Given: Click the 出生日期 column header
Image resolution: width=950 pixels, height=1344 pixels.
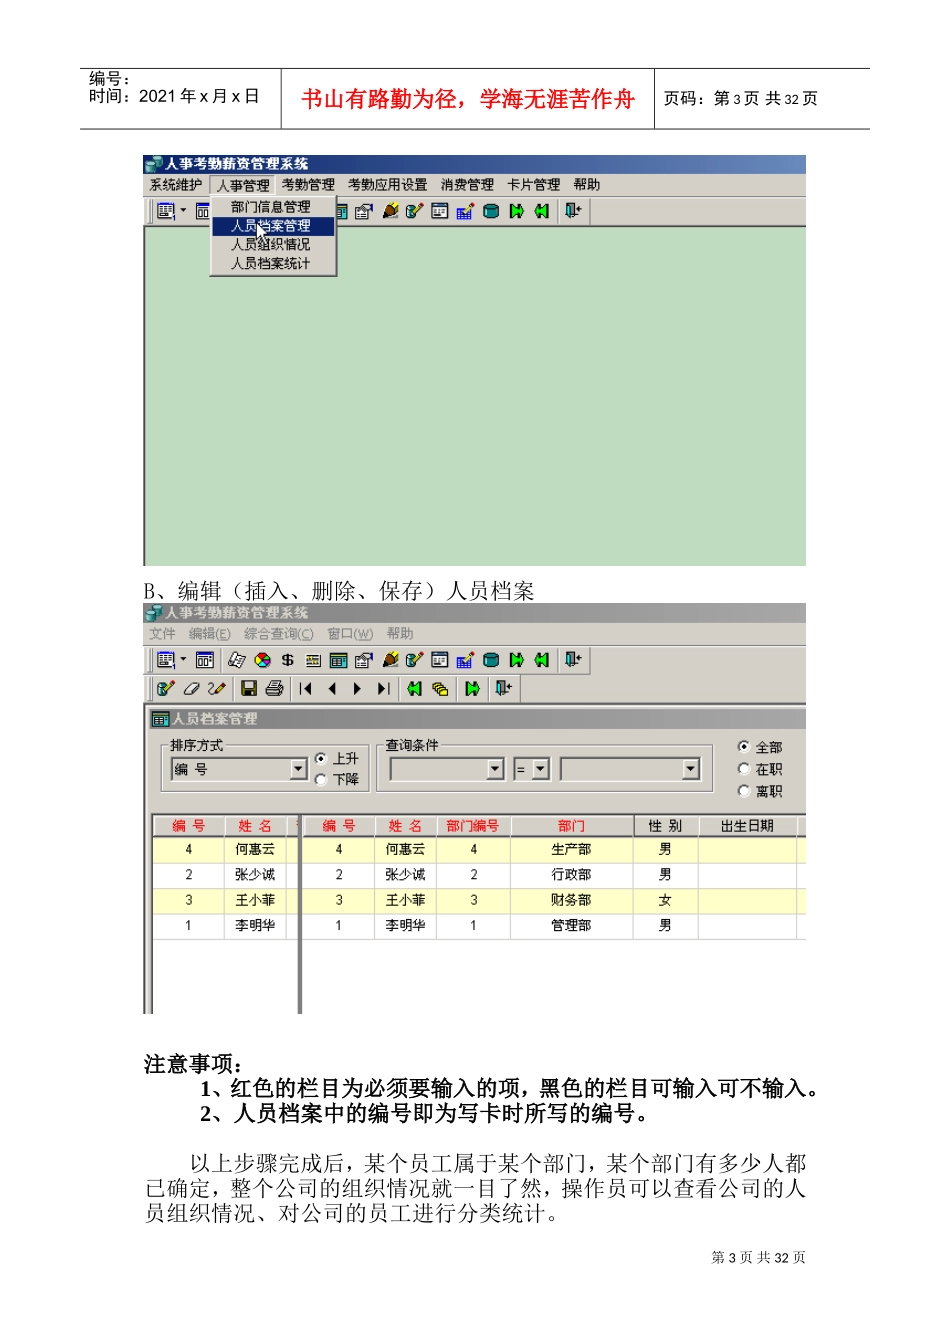Looking at the screenshot, I should pos(748,826).
